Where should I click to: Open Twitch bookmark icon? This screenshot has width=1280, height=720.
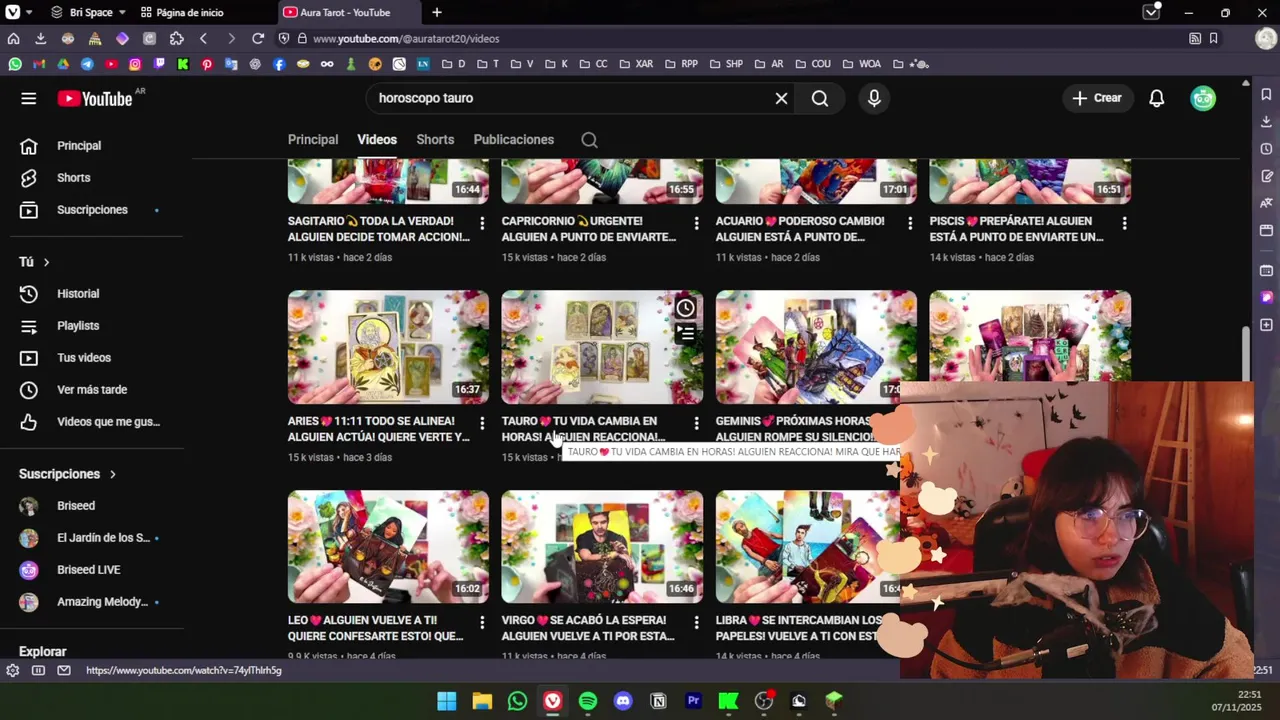coord(159,64)
